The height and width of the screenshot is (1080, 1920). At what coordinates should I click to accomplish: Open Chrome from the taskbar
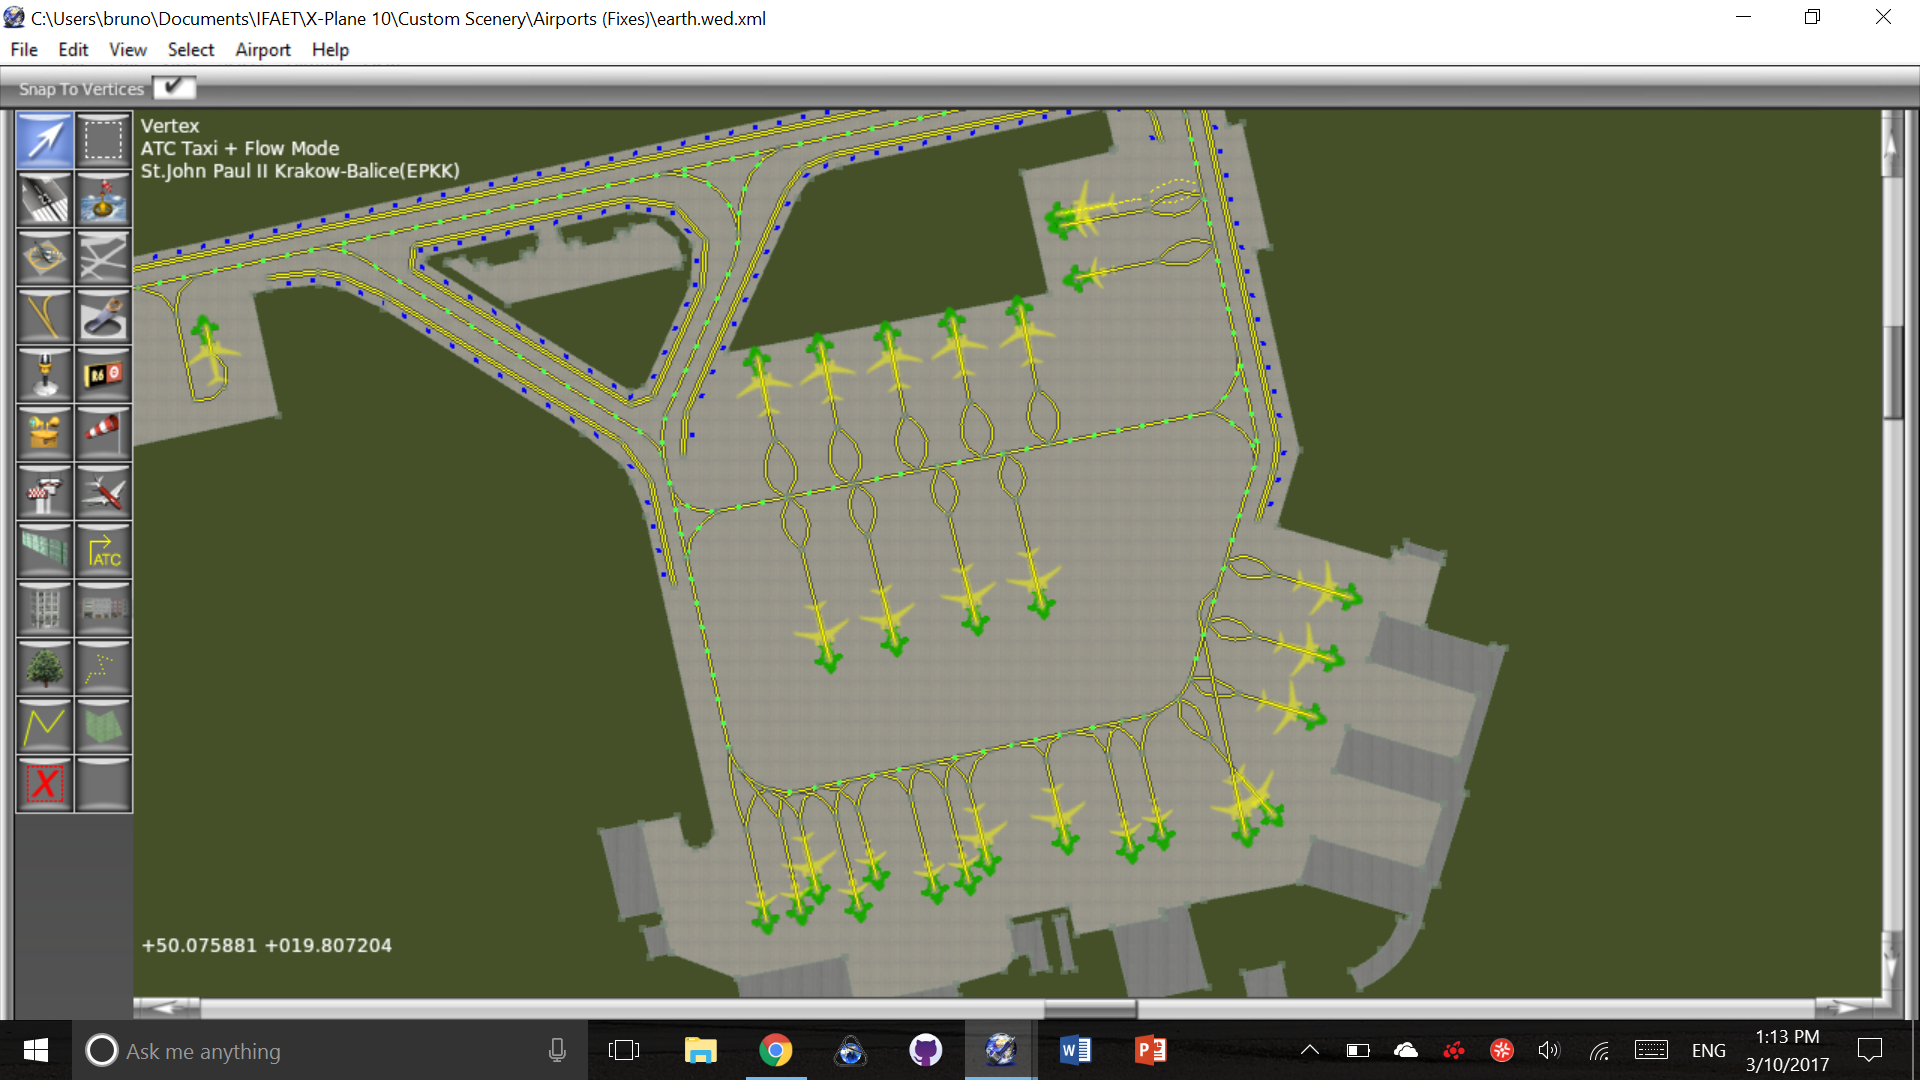pyautogui.click(x=775, y=1050)
